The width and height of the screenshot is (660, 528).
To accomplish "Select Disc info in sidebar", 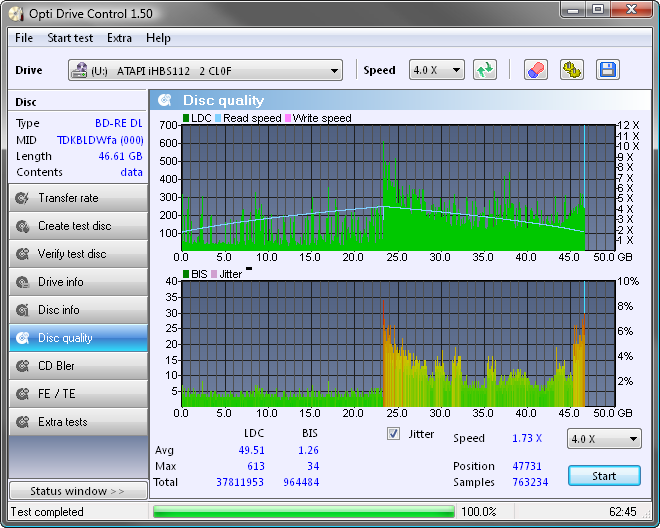I will click(x=78, y=310).
